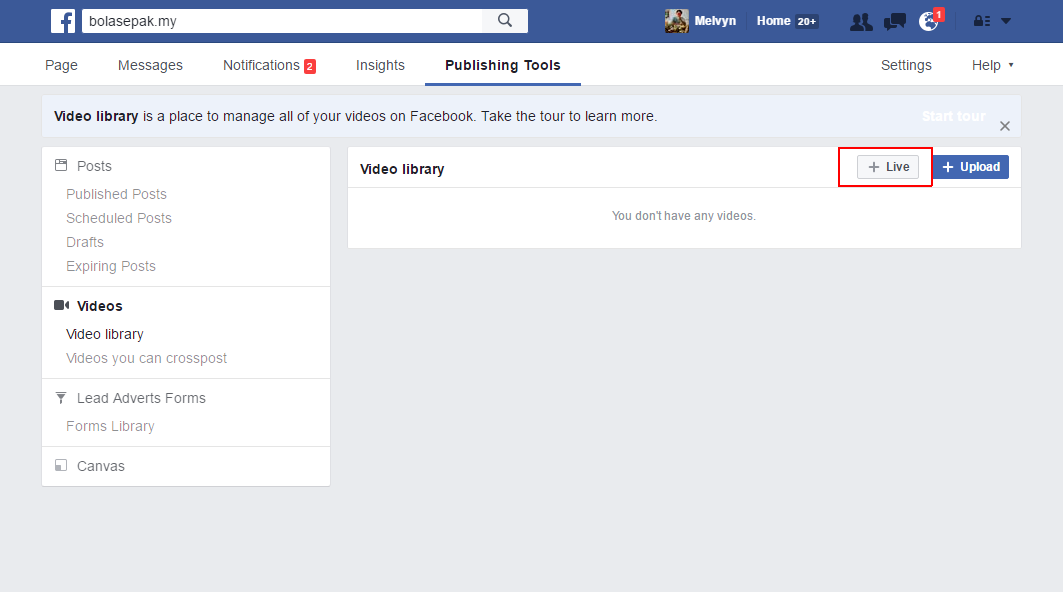This screenshot has height=592, width=1063.
Task: Open the Insights tab
Action: pyautogui.click(x=380, y=65)
